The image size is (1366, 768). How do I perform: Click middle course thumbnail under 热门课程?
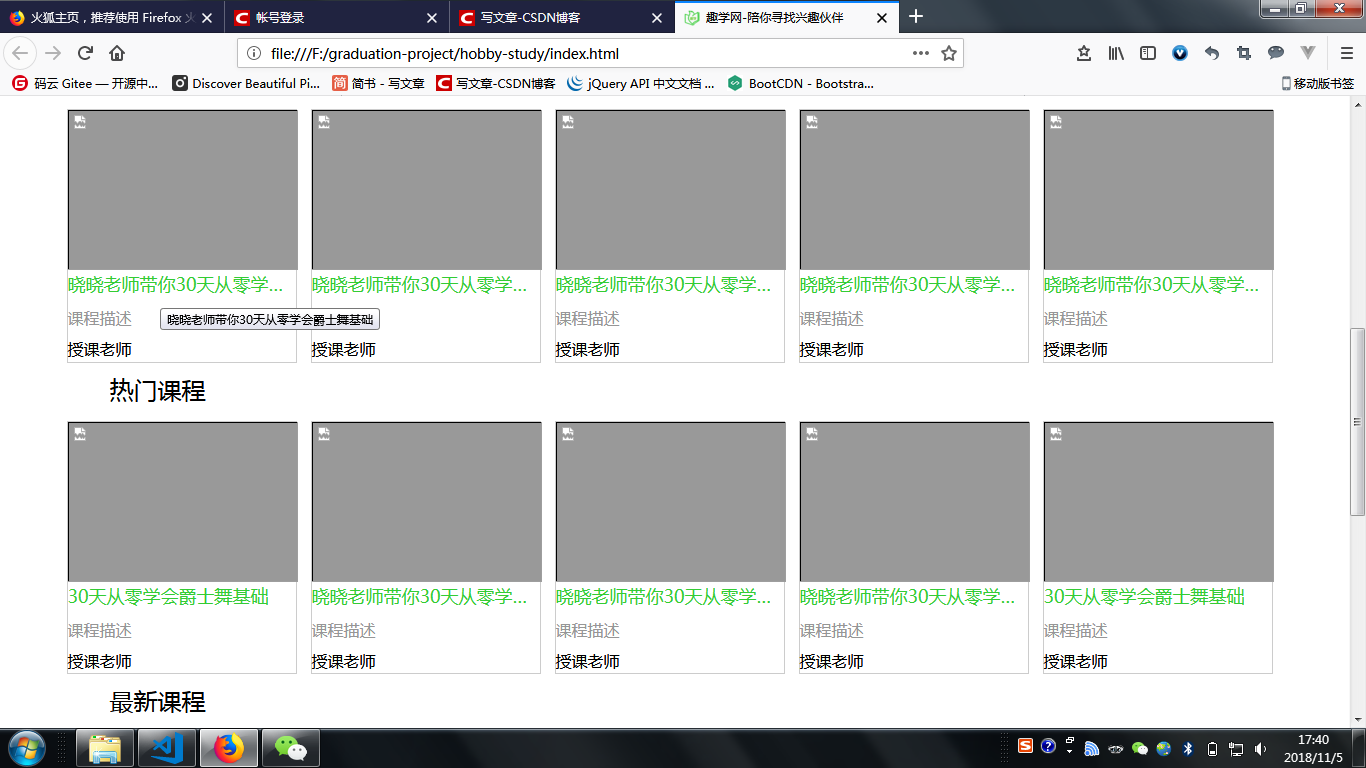click(x=671, y=502)
